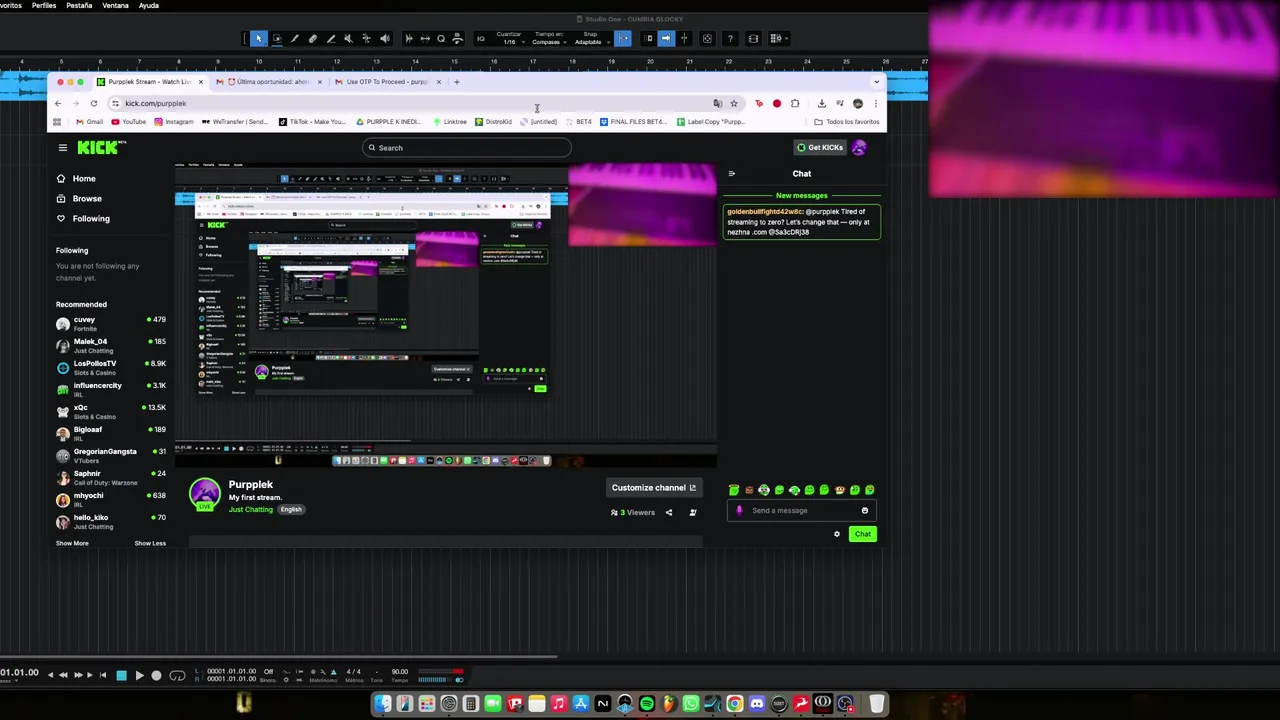Go back in Chrome browser
This screenshot has height=720, width=1280.
coord(58,103)
